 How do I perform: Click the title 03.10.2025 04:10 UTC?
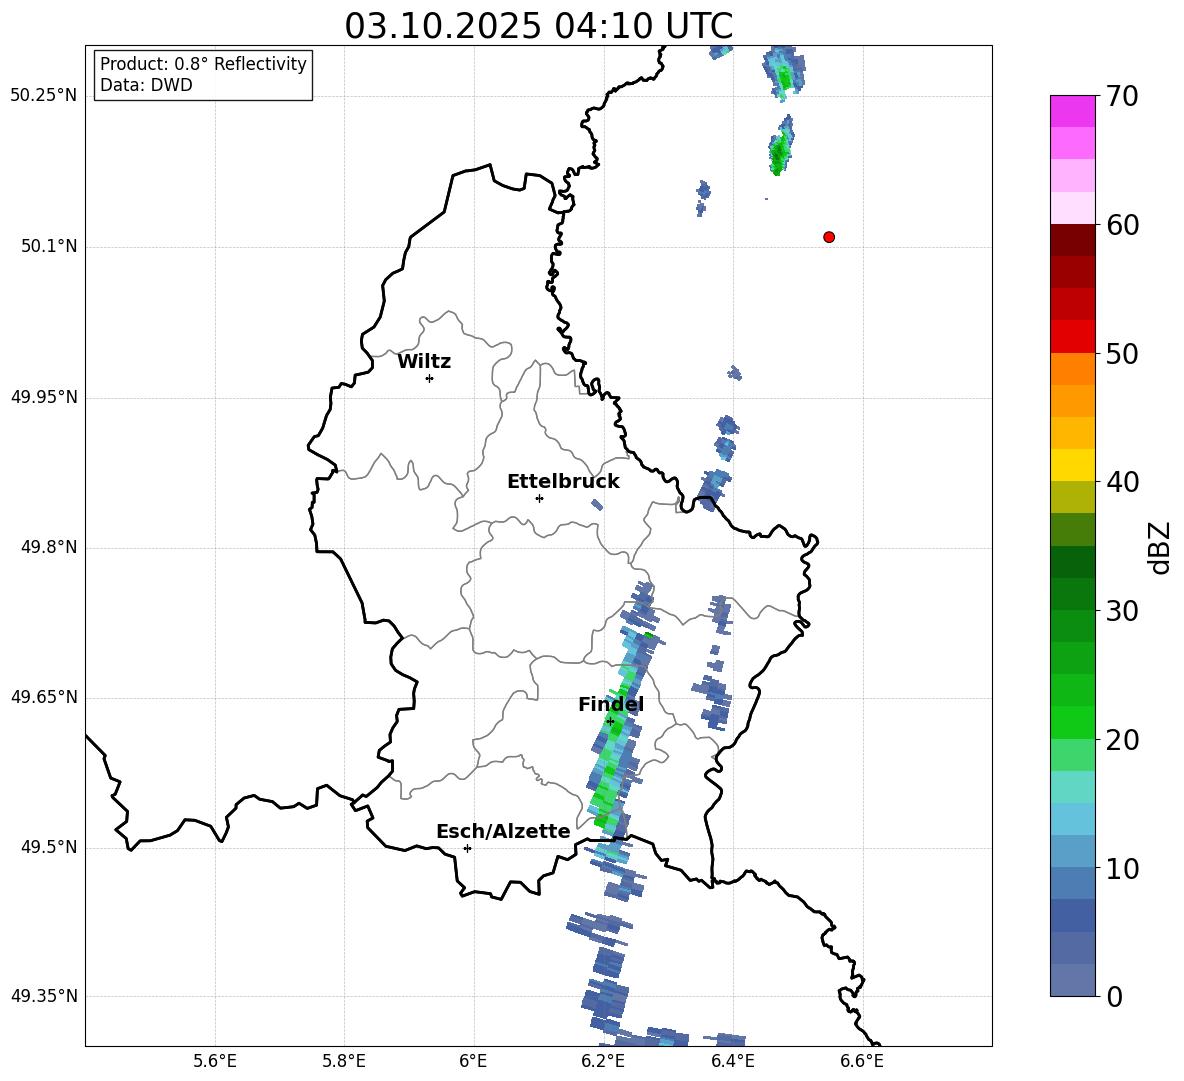(538, 26)
